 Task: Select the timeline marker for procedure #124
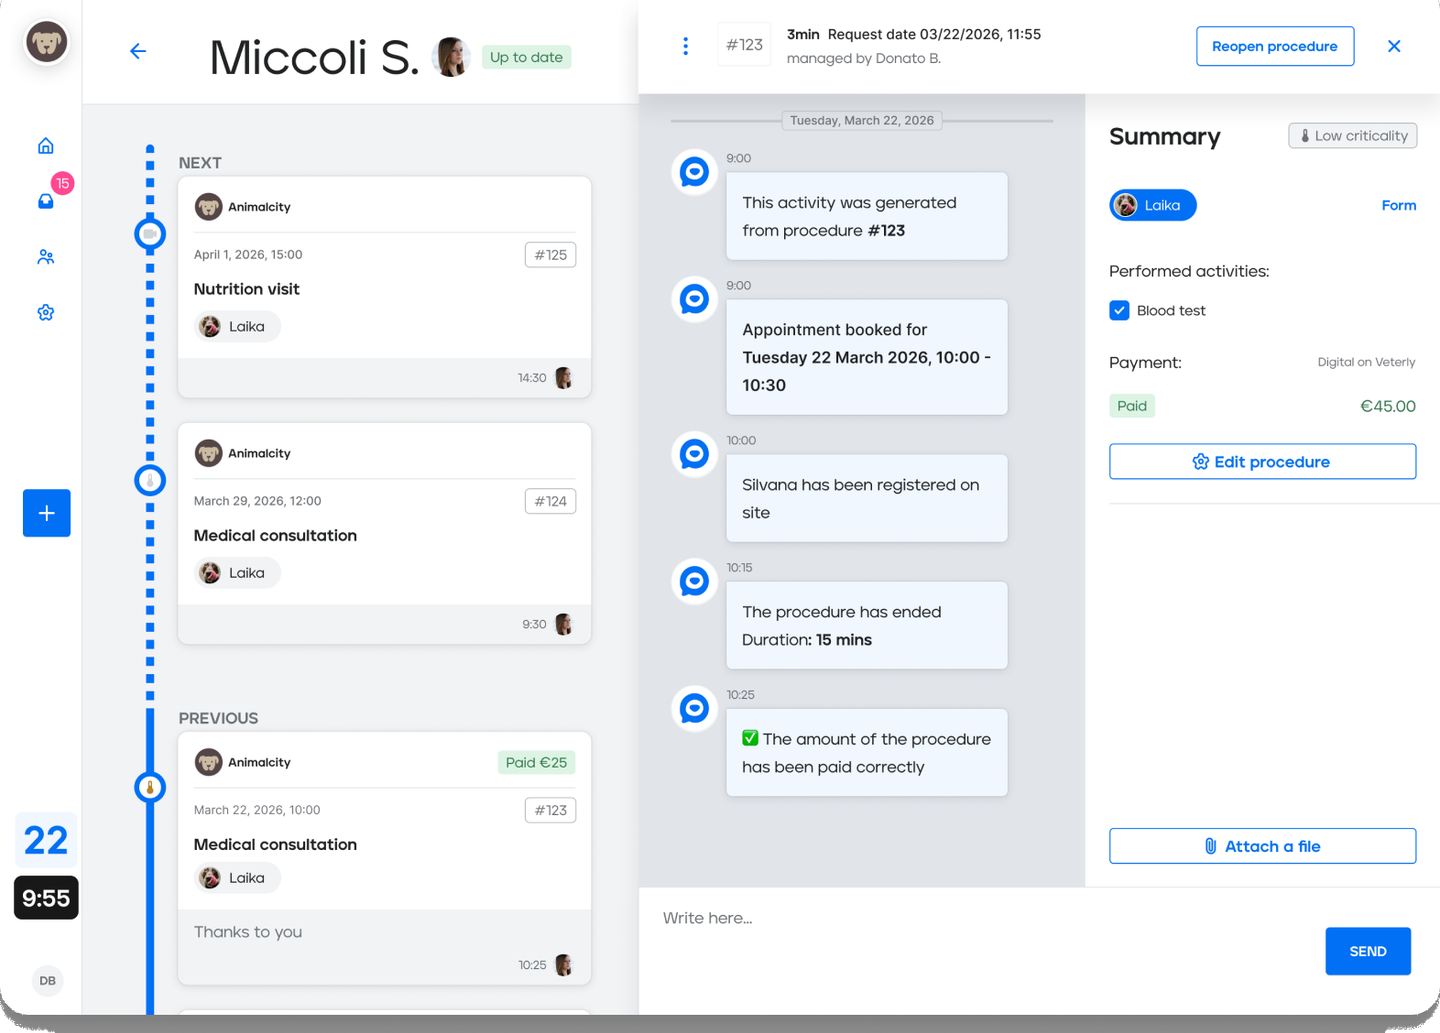pyautogui.click(x=150, y=481)
